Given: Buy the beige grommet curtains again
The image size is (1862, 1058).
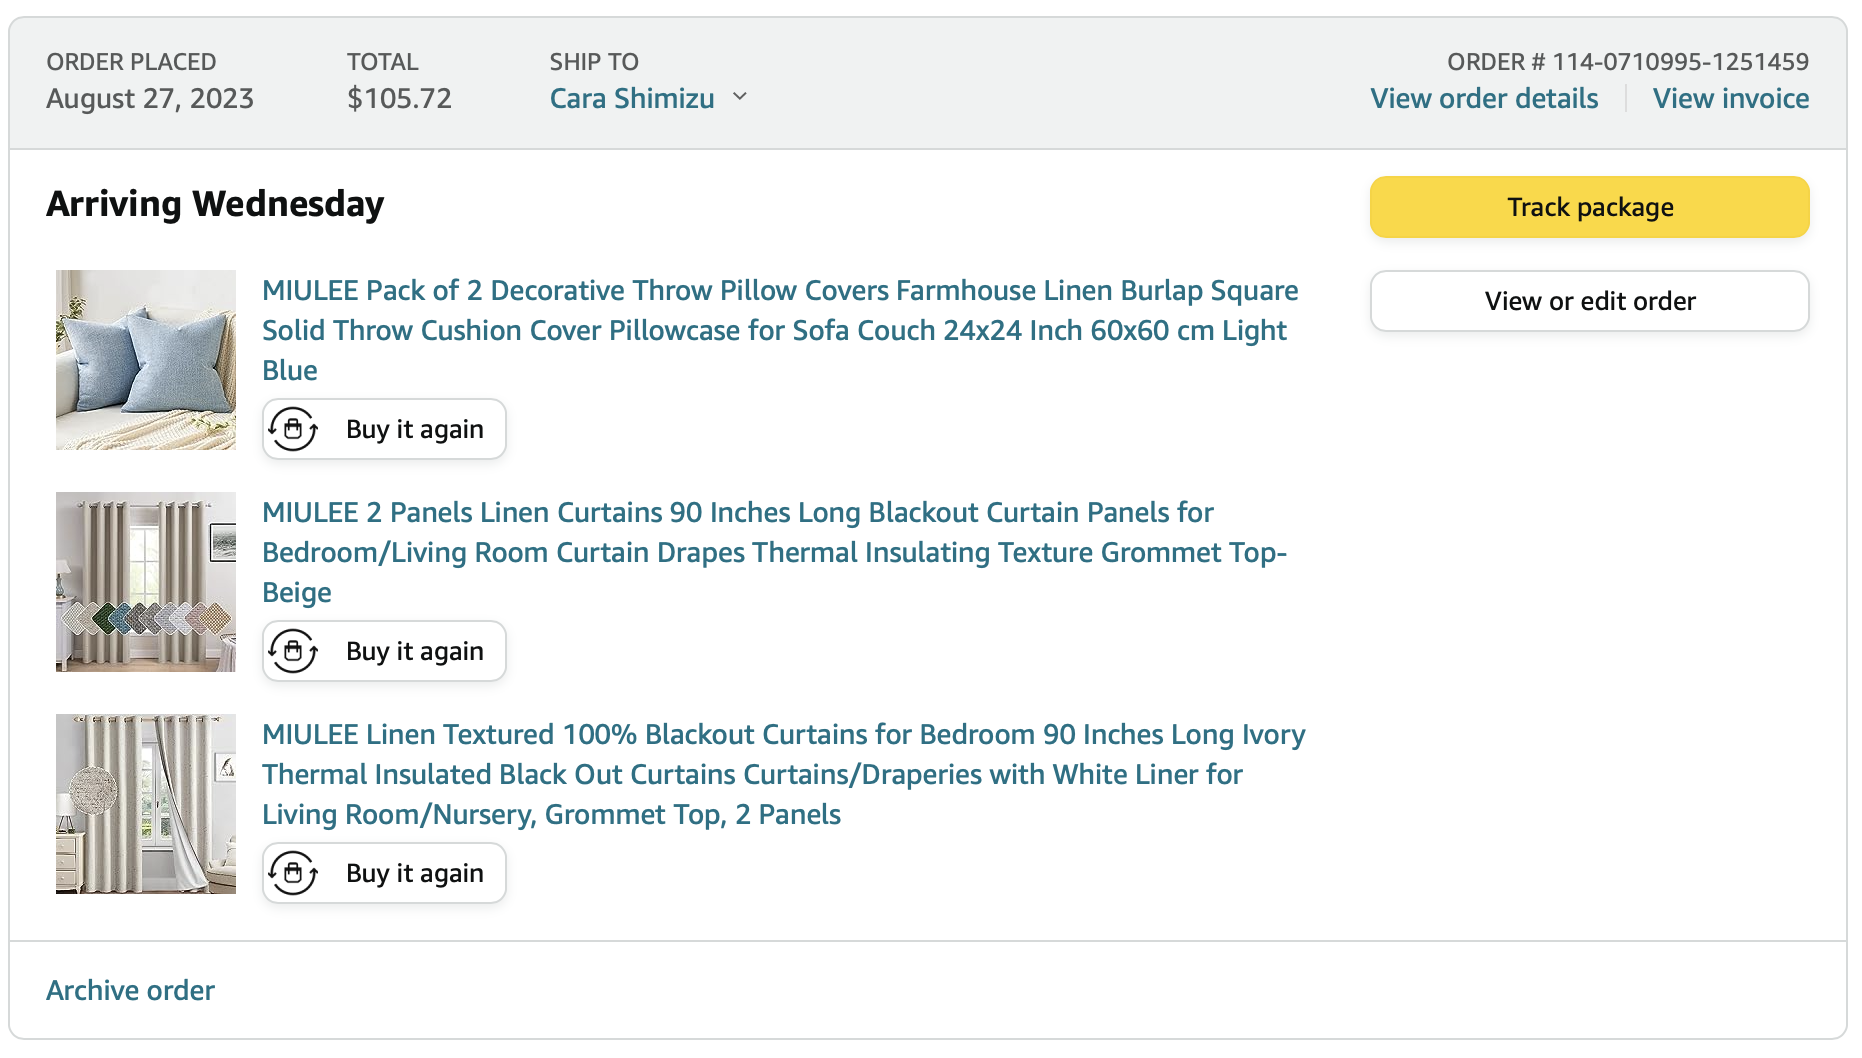Looking at the screenshot, I should pyautogui.click(x=414, y=651).
